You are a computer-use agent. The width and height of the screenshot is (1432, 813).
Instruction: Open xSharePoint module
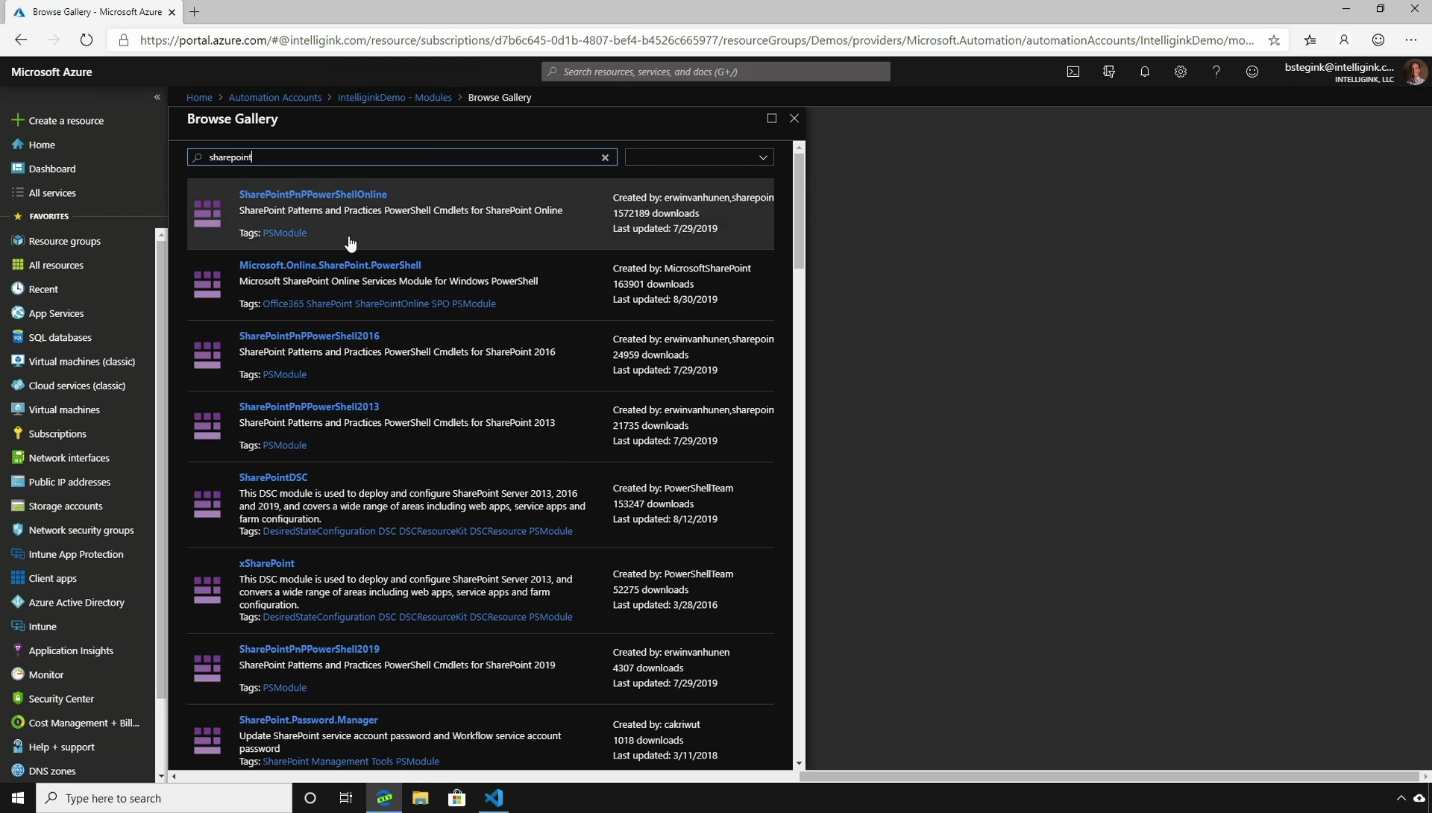tap(267, 564)
